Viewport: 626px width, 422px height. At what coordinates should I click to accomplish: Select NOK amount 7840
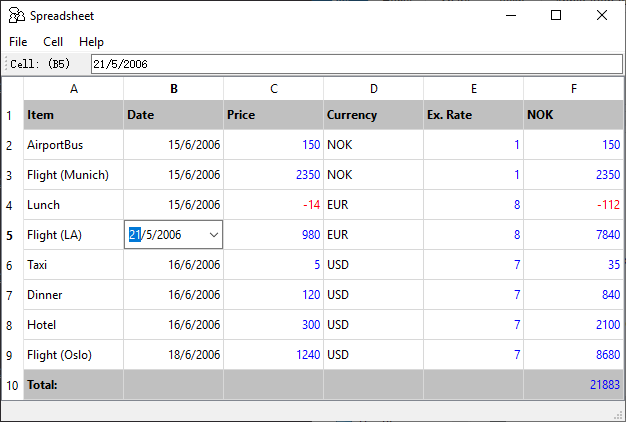point(573,235)
